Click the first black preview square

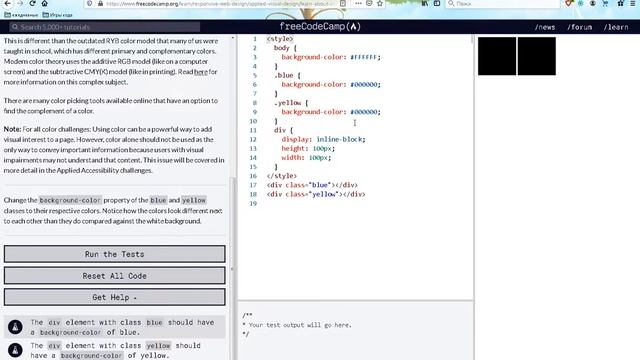coord(497,56)
